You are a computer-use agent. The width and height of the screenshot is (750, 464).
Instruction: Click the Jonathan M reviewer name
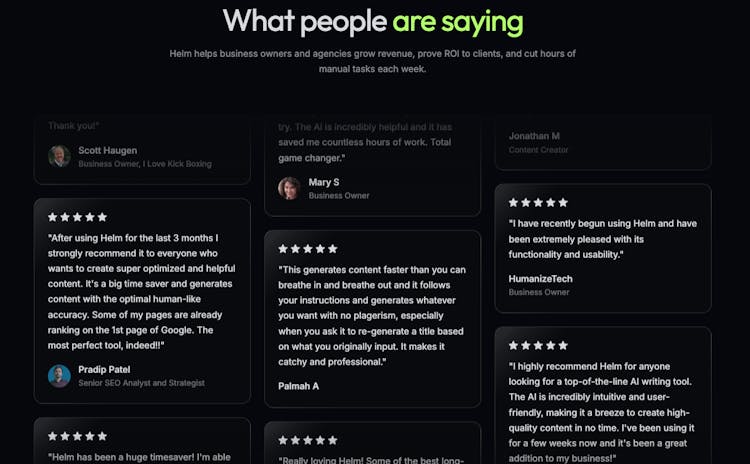[535, 135]
